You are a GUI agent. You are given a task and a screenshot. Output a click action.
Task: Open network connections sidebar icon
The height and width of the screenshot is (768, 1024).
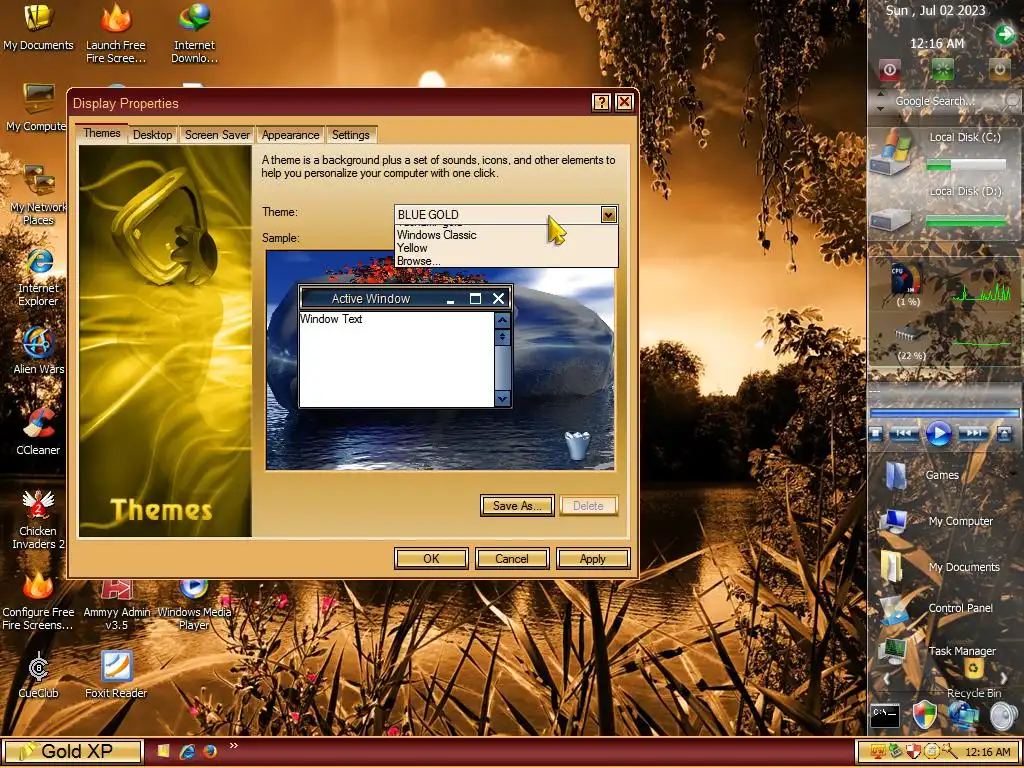pos(964,716)
